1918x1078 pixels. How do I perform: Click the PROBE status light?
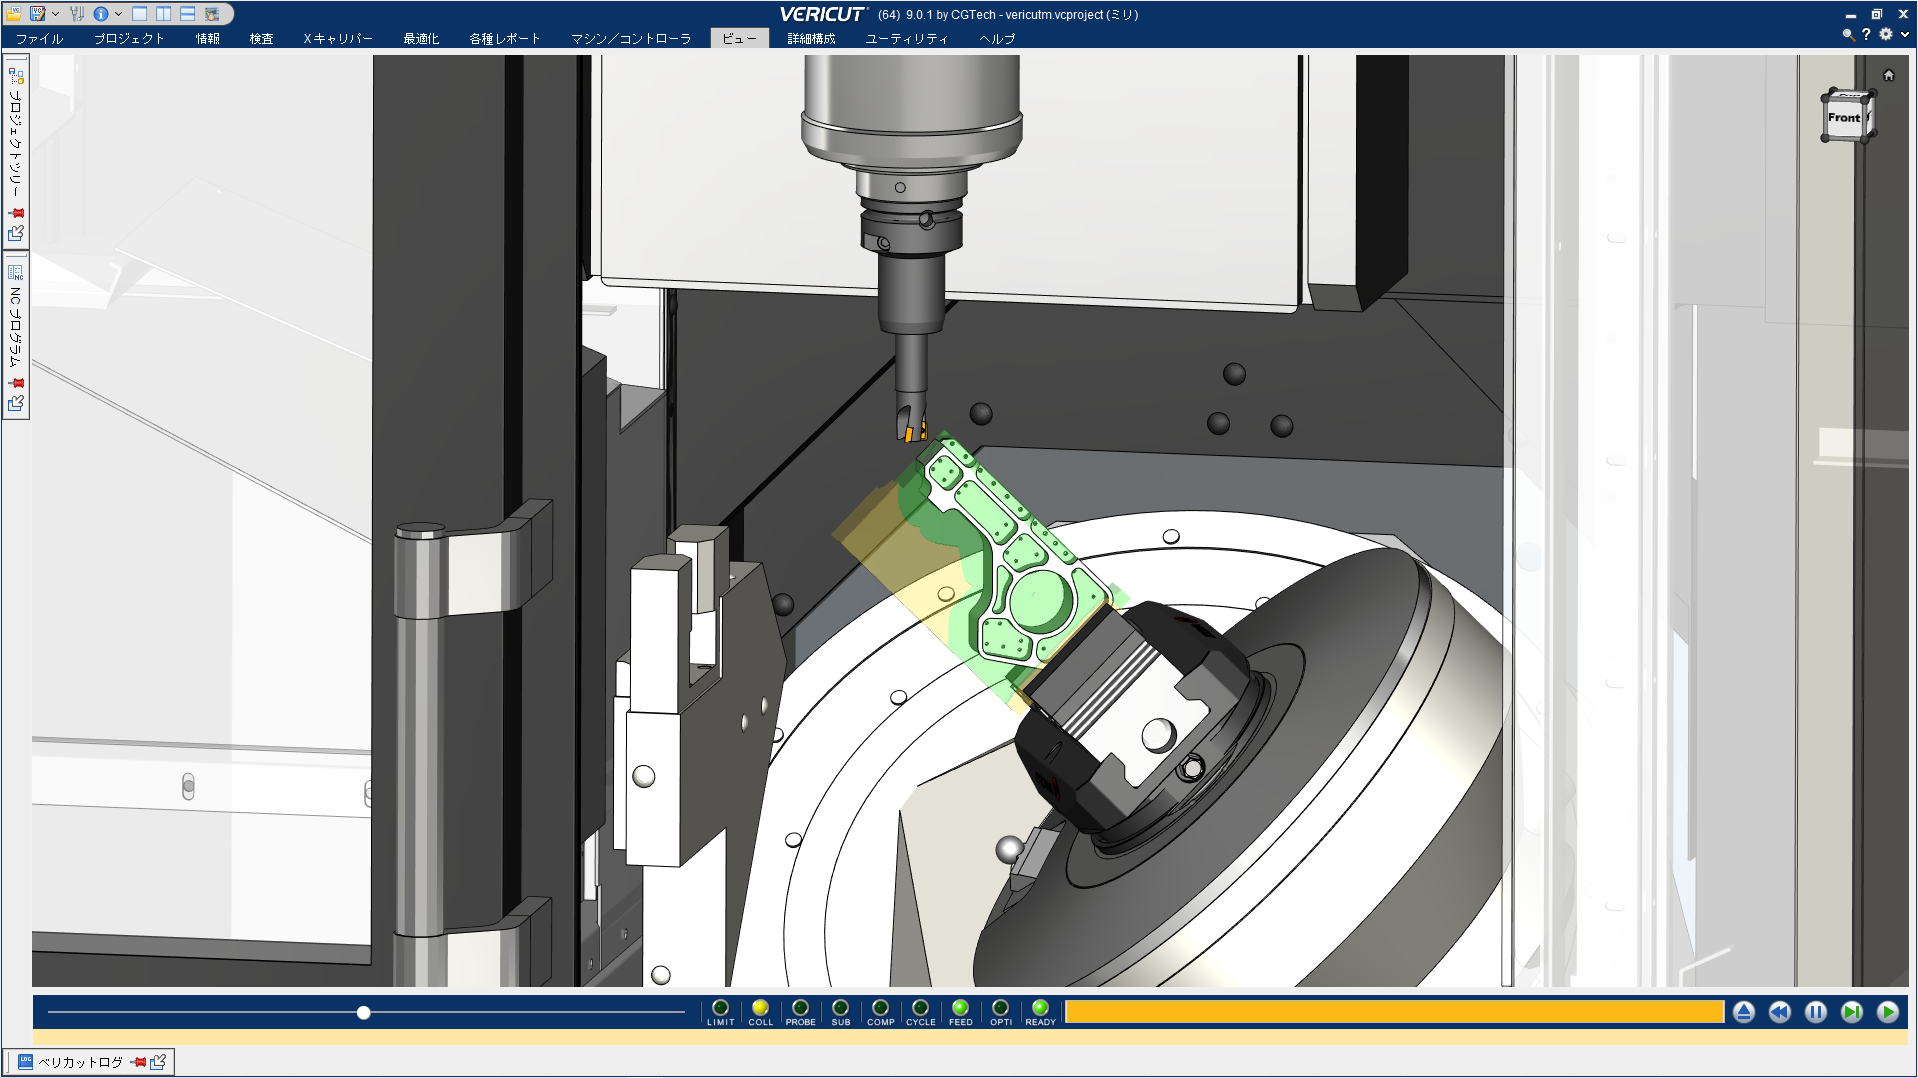pos(801,1008)
